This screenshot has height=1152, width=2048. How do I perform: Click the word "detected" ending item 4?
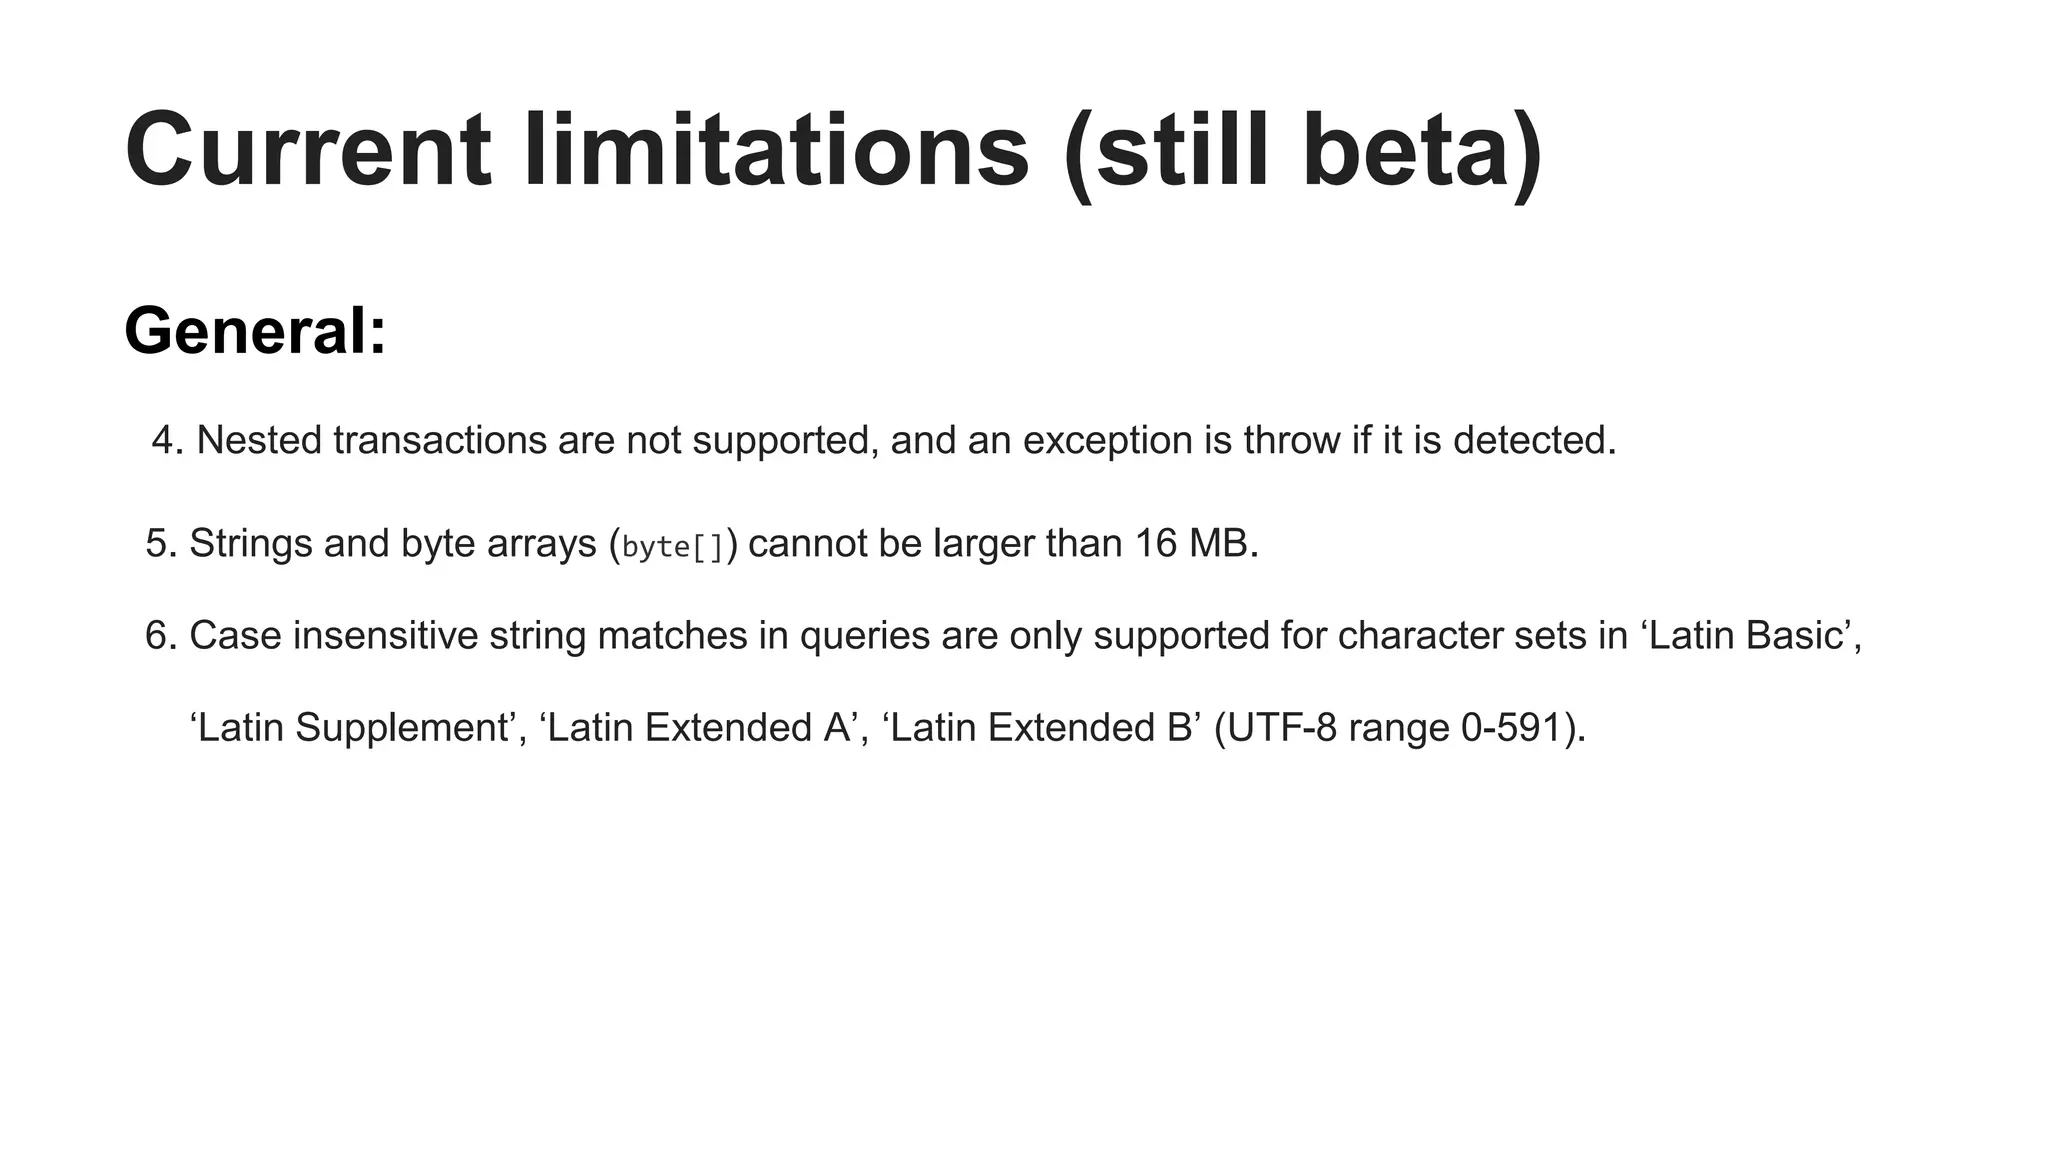[1529, 441]
